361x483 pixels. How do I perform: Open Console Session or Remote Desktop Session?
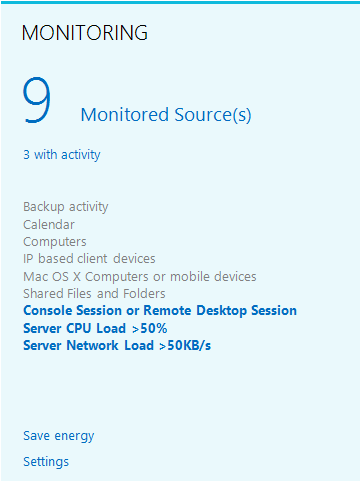pos(160,311)
